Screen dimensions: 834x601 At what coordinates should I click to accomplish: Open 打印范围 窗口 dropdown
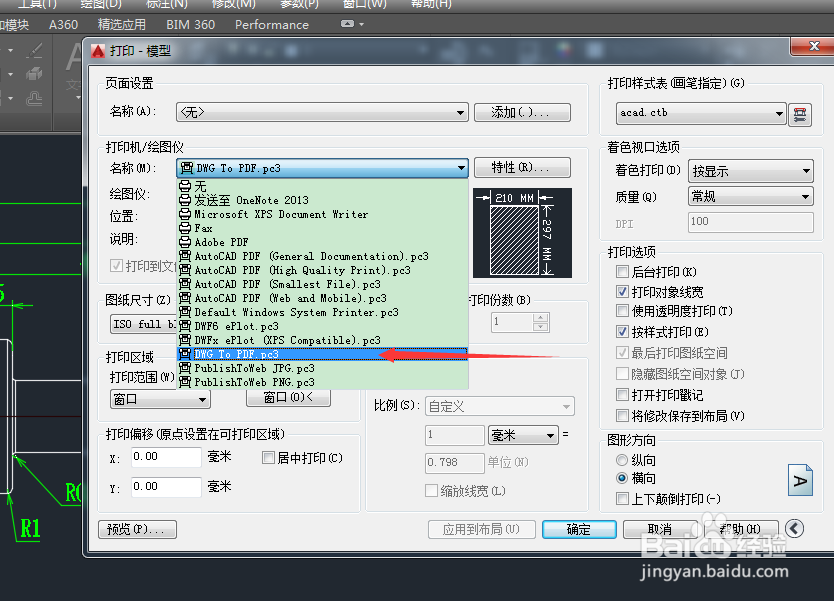point(160,399)
